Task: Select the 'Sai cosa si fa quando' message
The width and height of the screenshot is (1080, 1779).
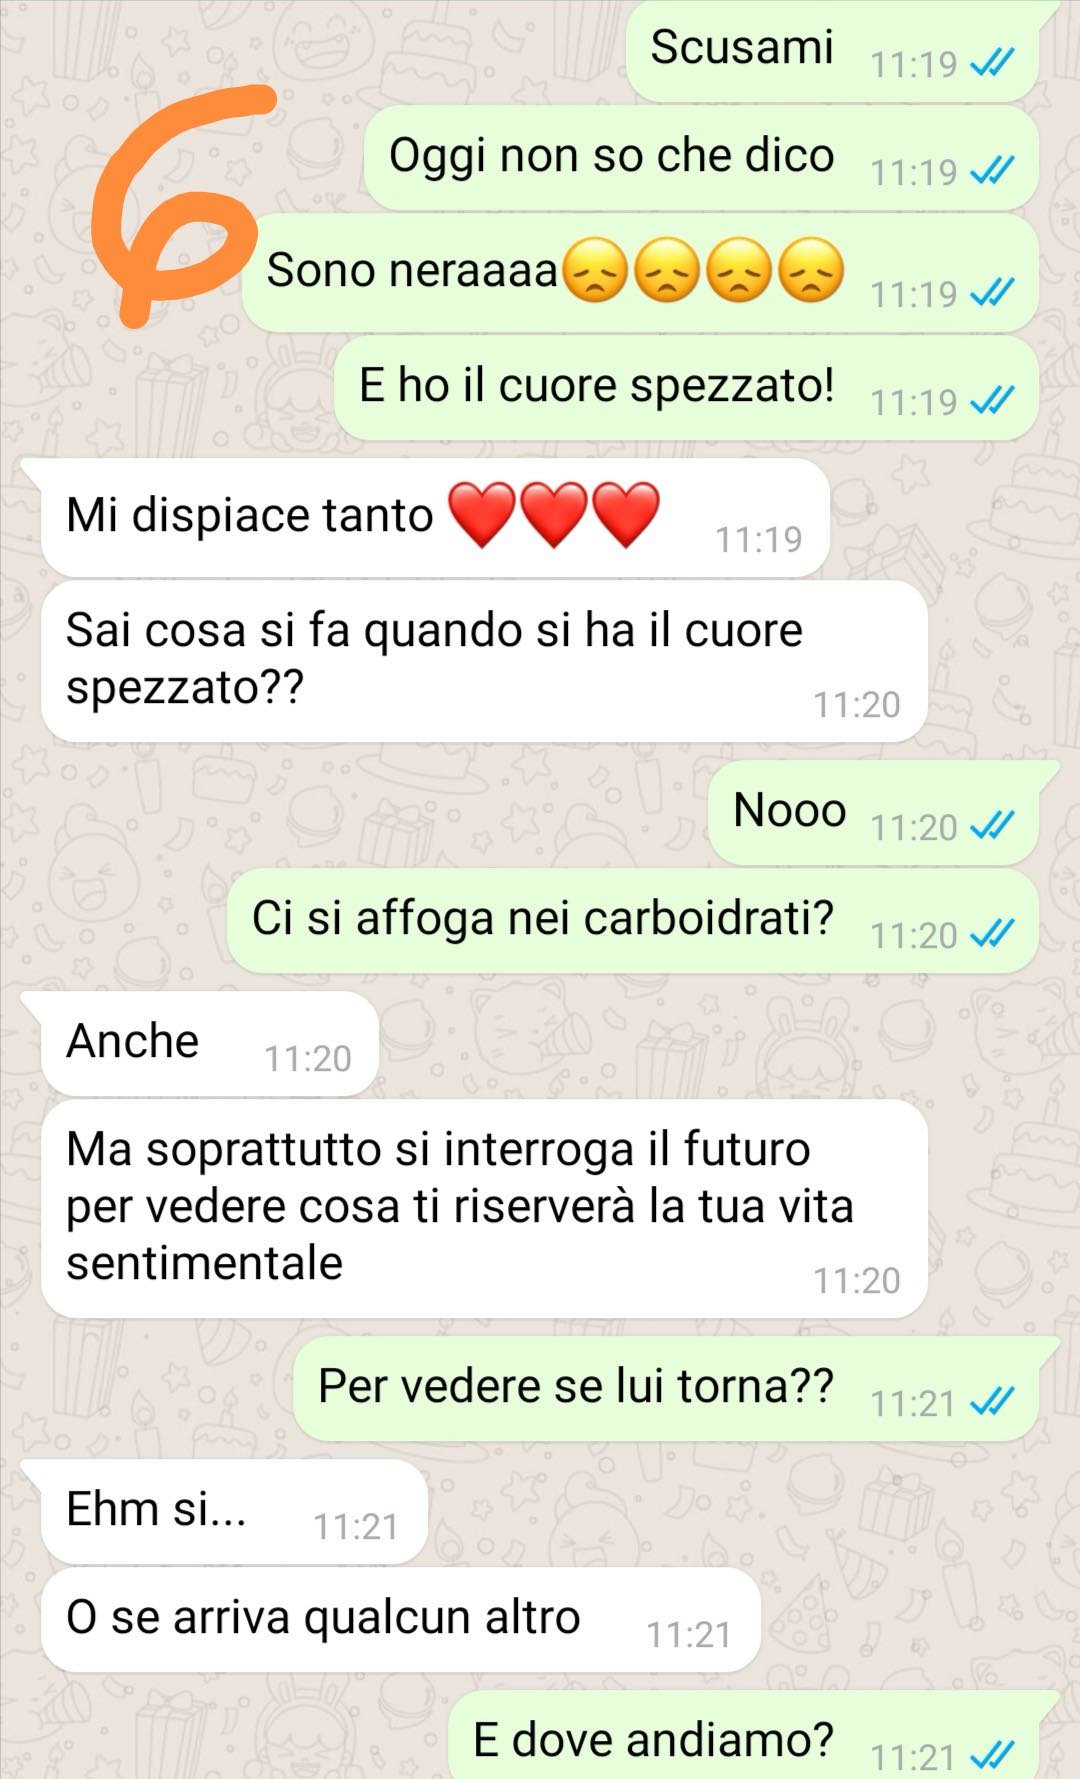Action: [x=484, y=661]
